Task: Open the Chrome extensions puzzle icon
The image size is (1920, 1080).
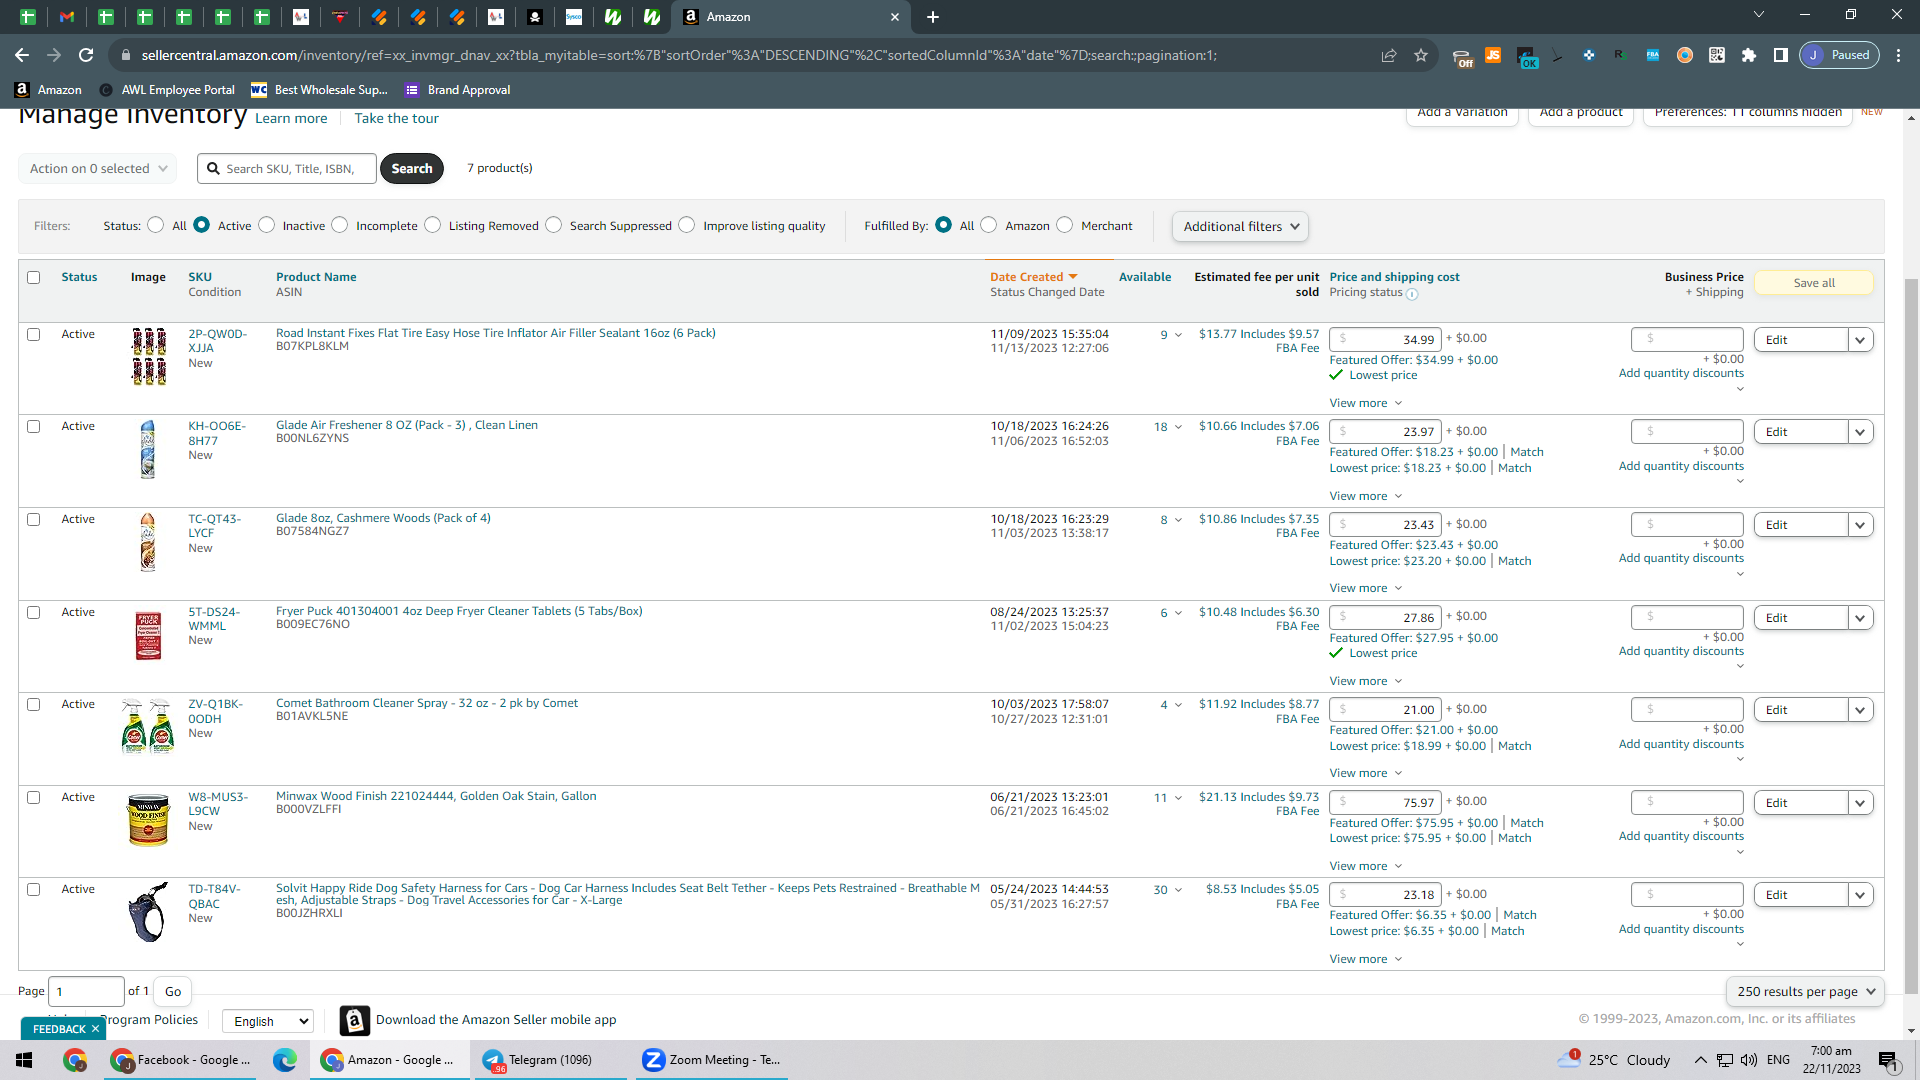Action: tap(1749, 55)
